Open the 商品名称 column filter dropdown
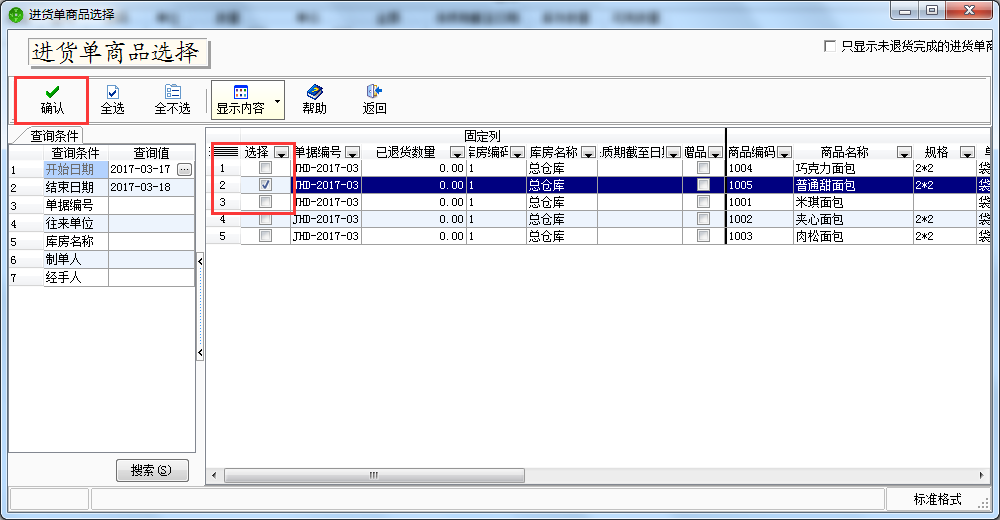Screen dimensions: 1000x520 coord(904,152)
